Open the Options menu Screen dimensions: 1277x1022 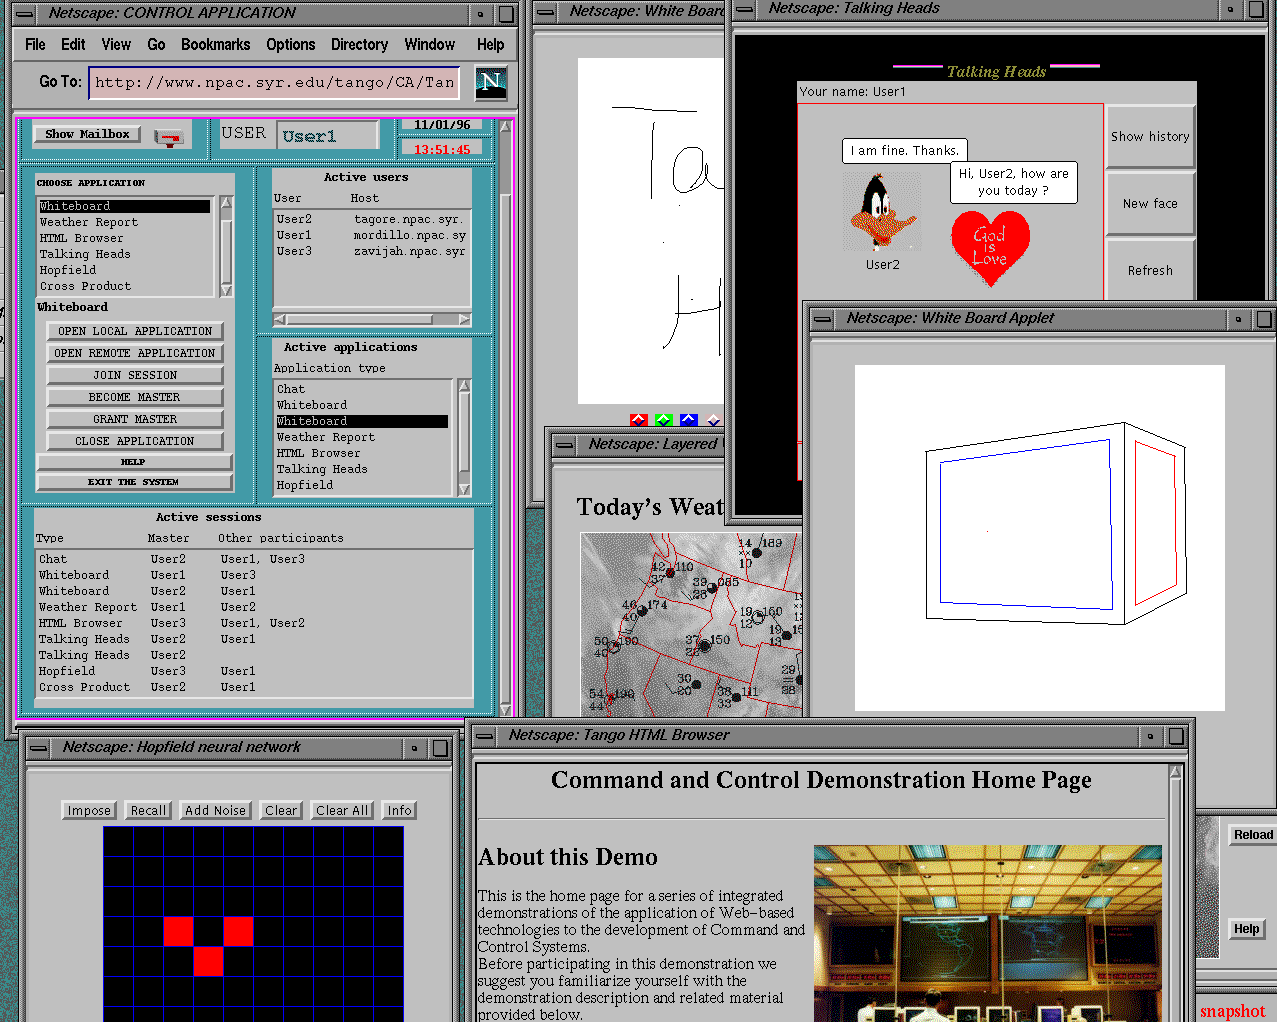pos(290,45)
